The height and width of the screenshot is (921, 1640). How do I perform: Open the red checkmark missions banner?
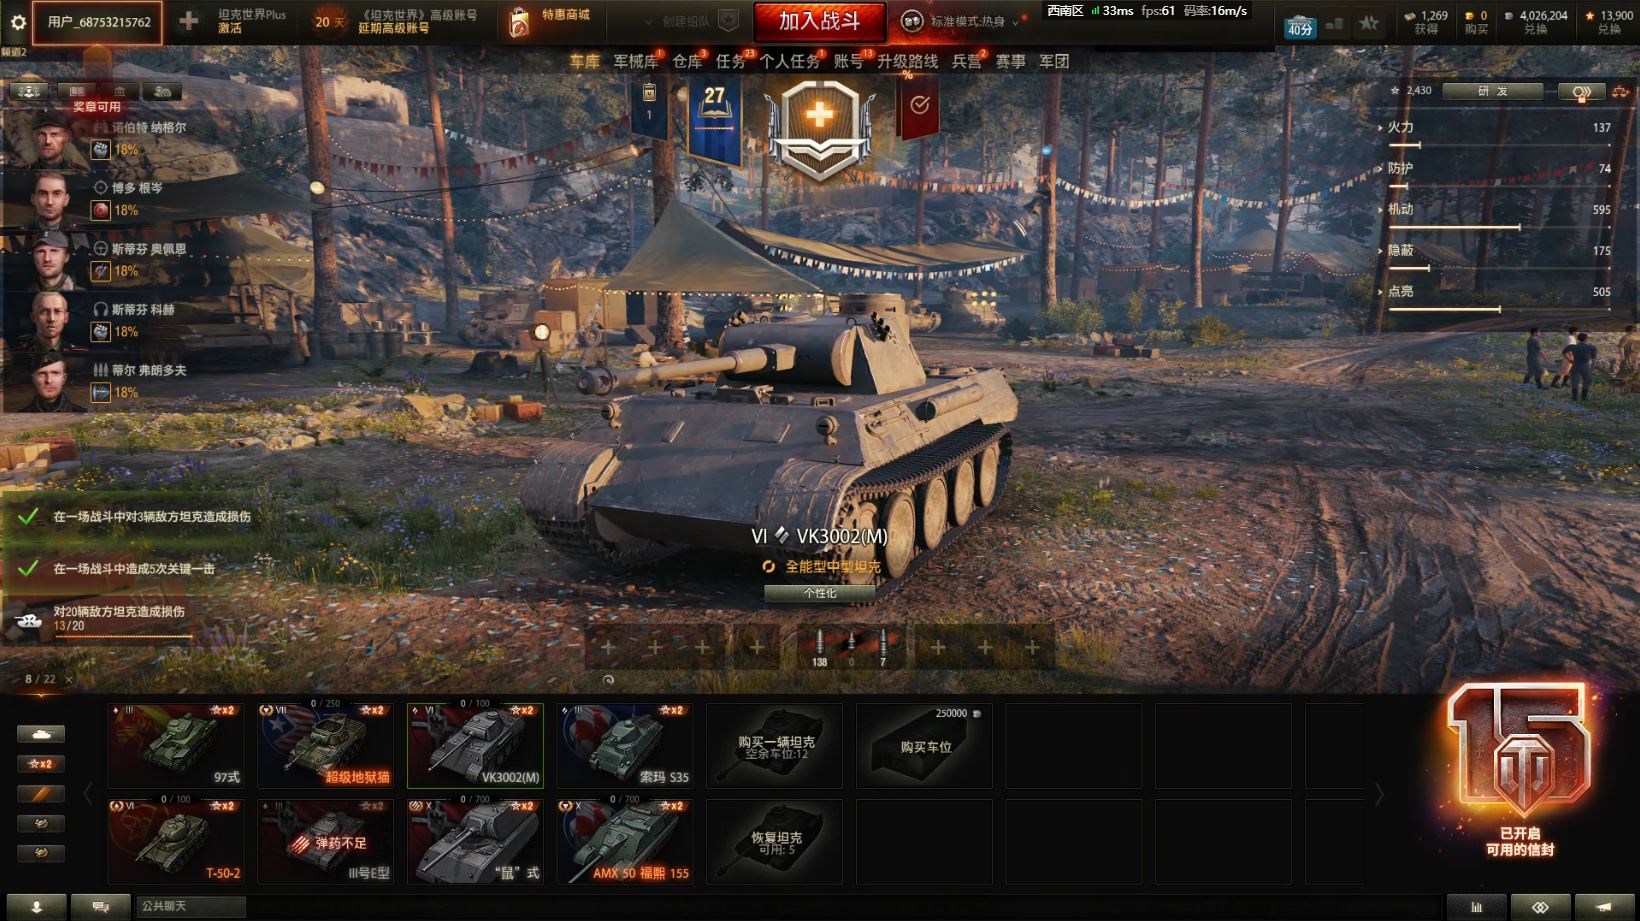click(920, 106)
